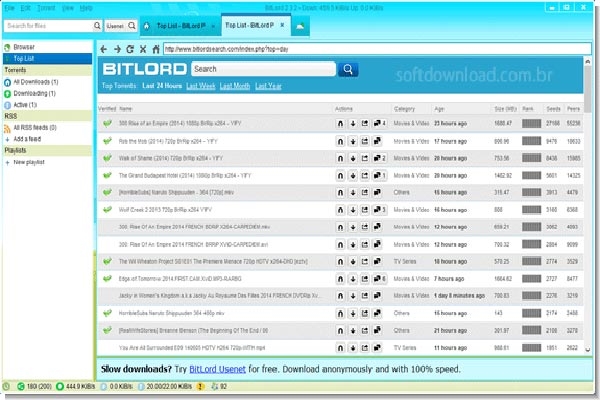Select the 'Last 24 Hours' filter

pyautogui.click(x=162, y=86)
